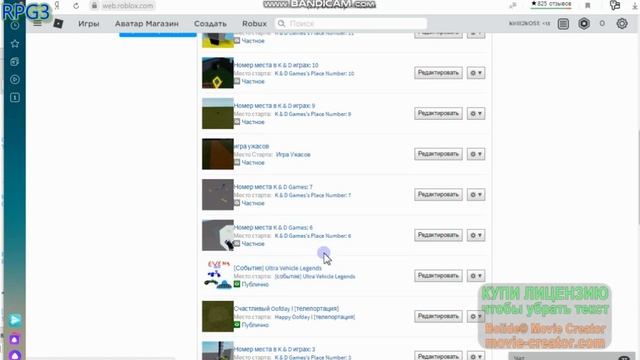The image size is (640, 360).
Task: Open the Номер места K & D Games: 7 title
Action: tap(273, 187)
